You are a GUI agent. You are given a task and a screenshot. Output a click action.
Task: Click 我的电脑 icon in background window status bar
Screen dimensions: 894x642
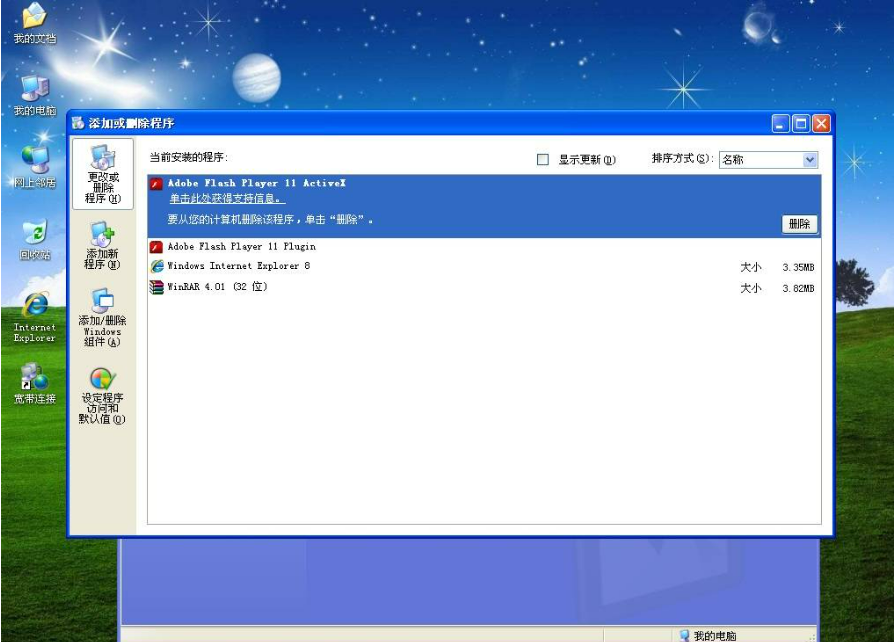pos(684,635)
